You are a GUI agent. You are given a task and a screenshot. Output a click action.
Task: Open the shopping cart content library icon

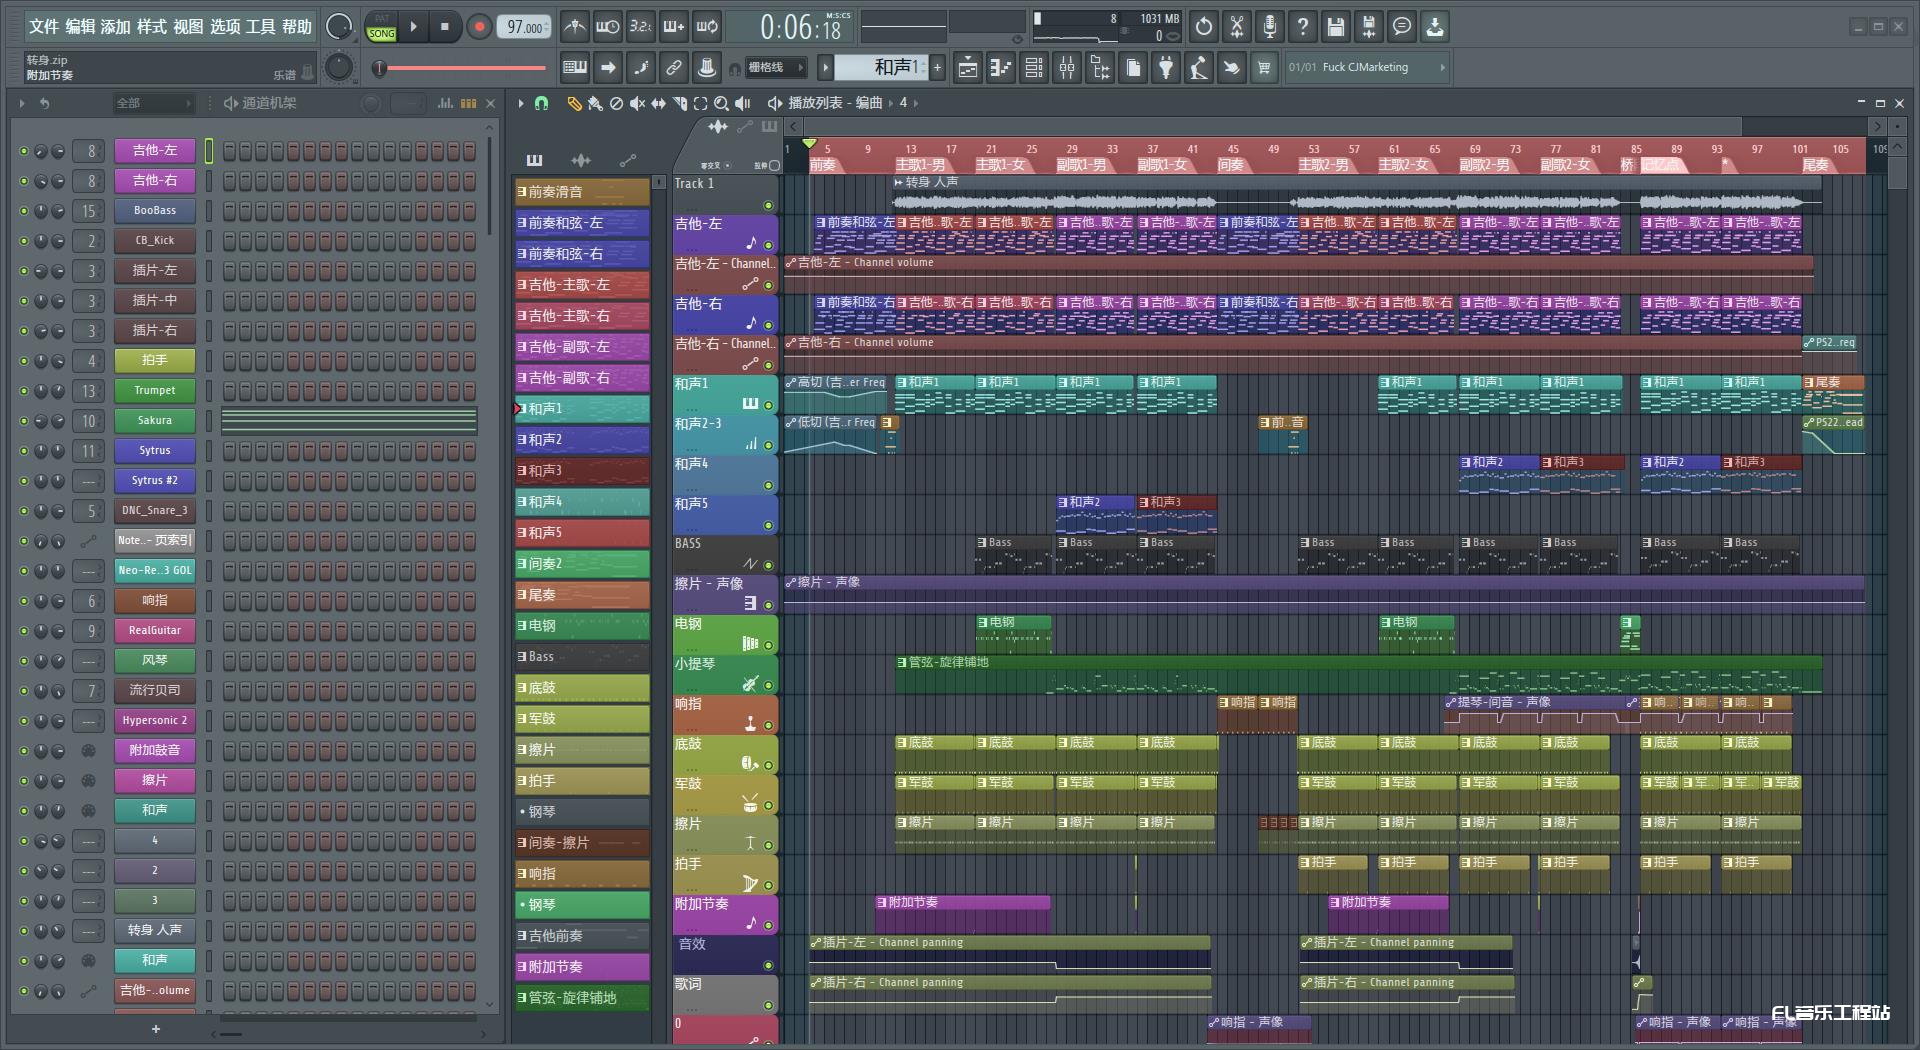(1264, 67)
